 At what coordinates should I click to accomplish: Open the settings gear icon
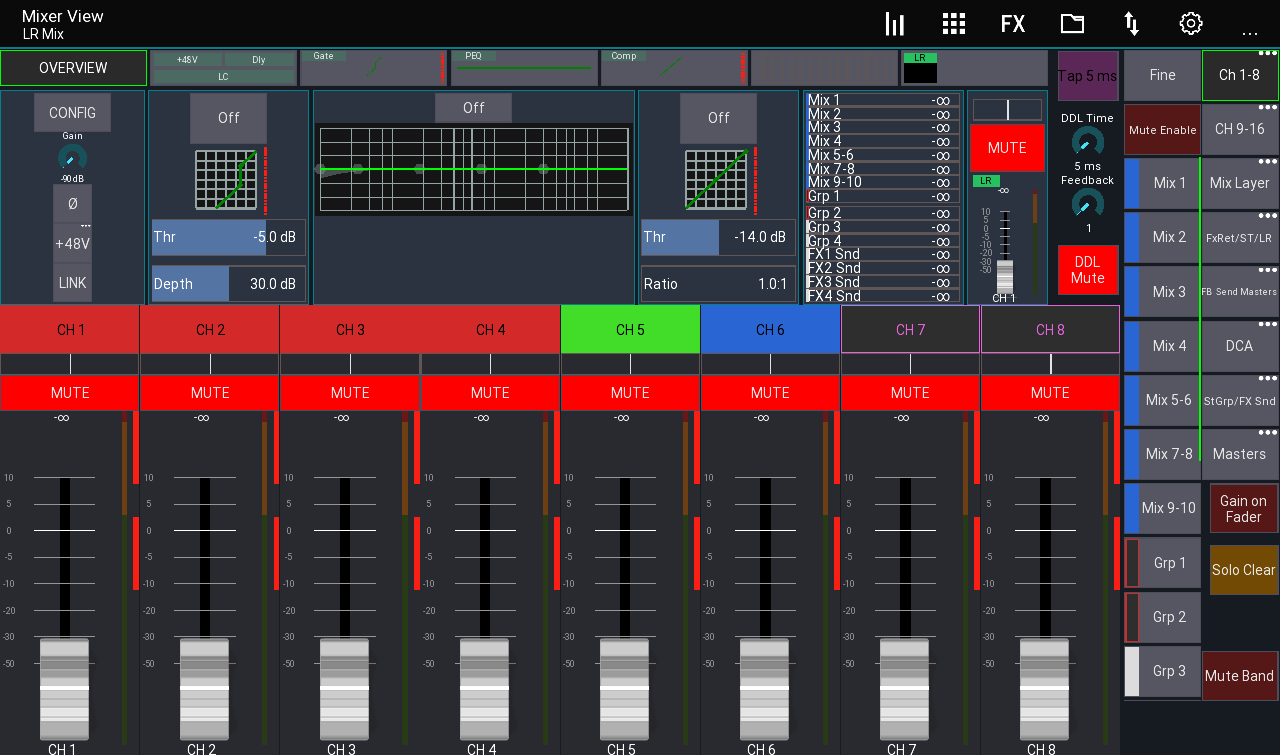pyautogui.click(x=1190, y=22)
